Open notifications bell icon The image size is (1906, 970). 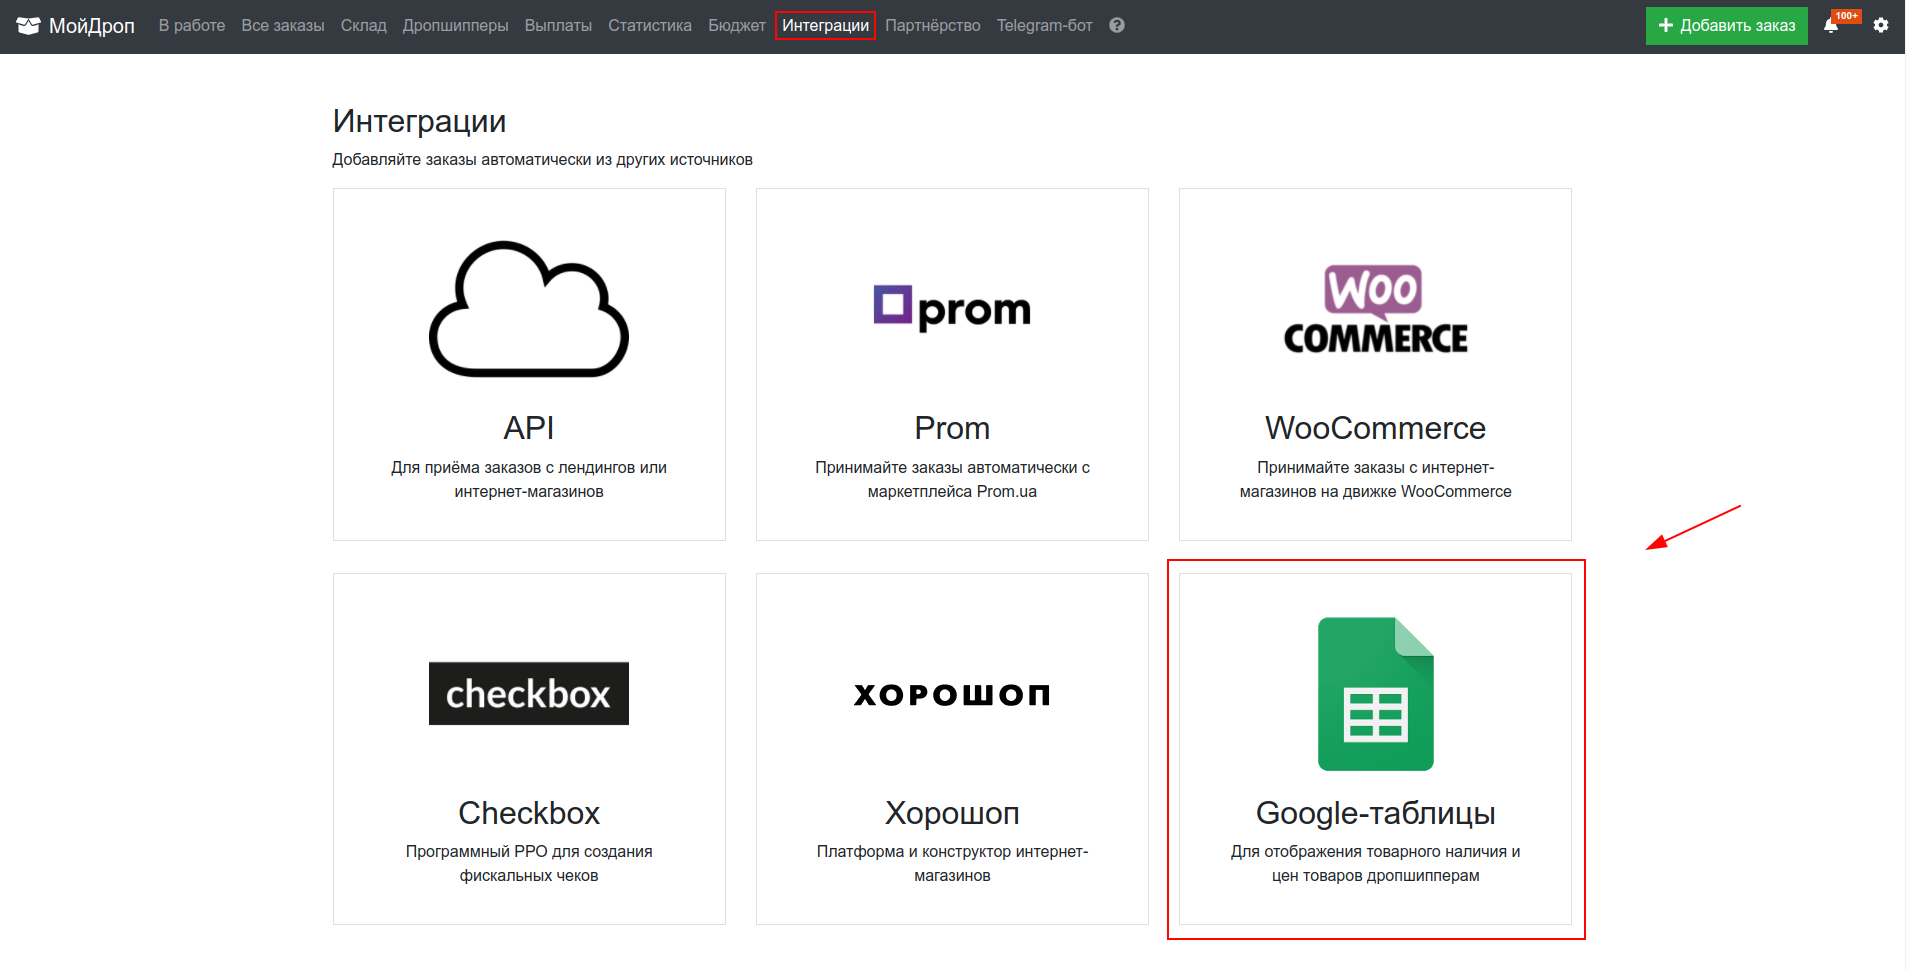(x=1831, y=26)
